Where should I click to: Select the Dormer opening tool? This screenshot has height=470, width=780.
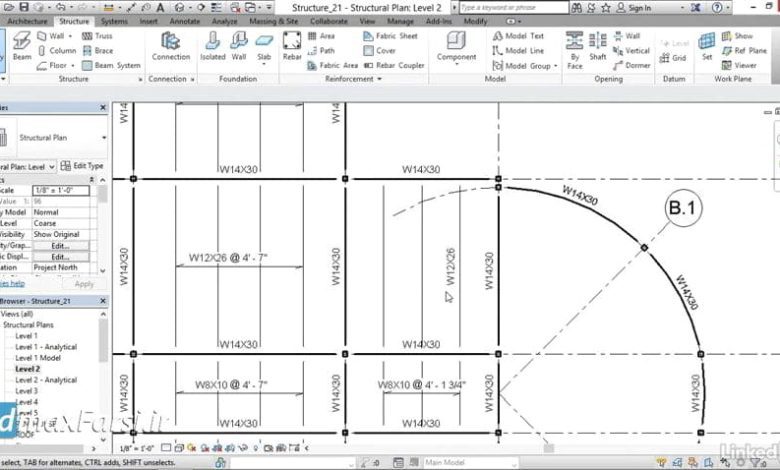point(631,65)
